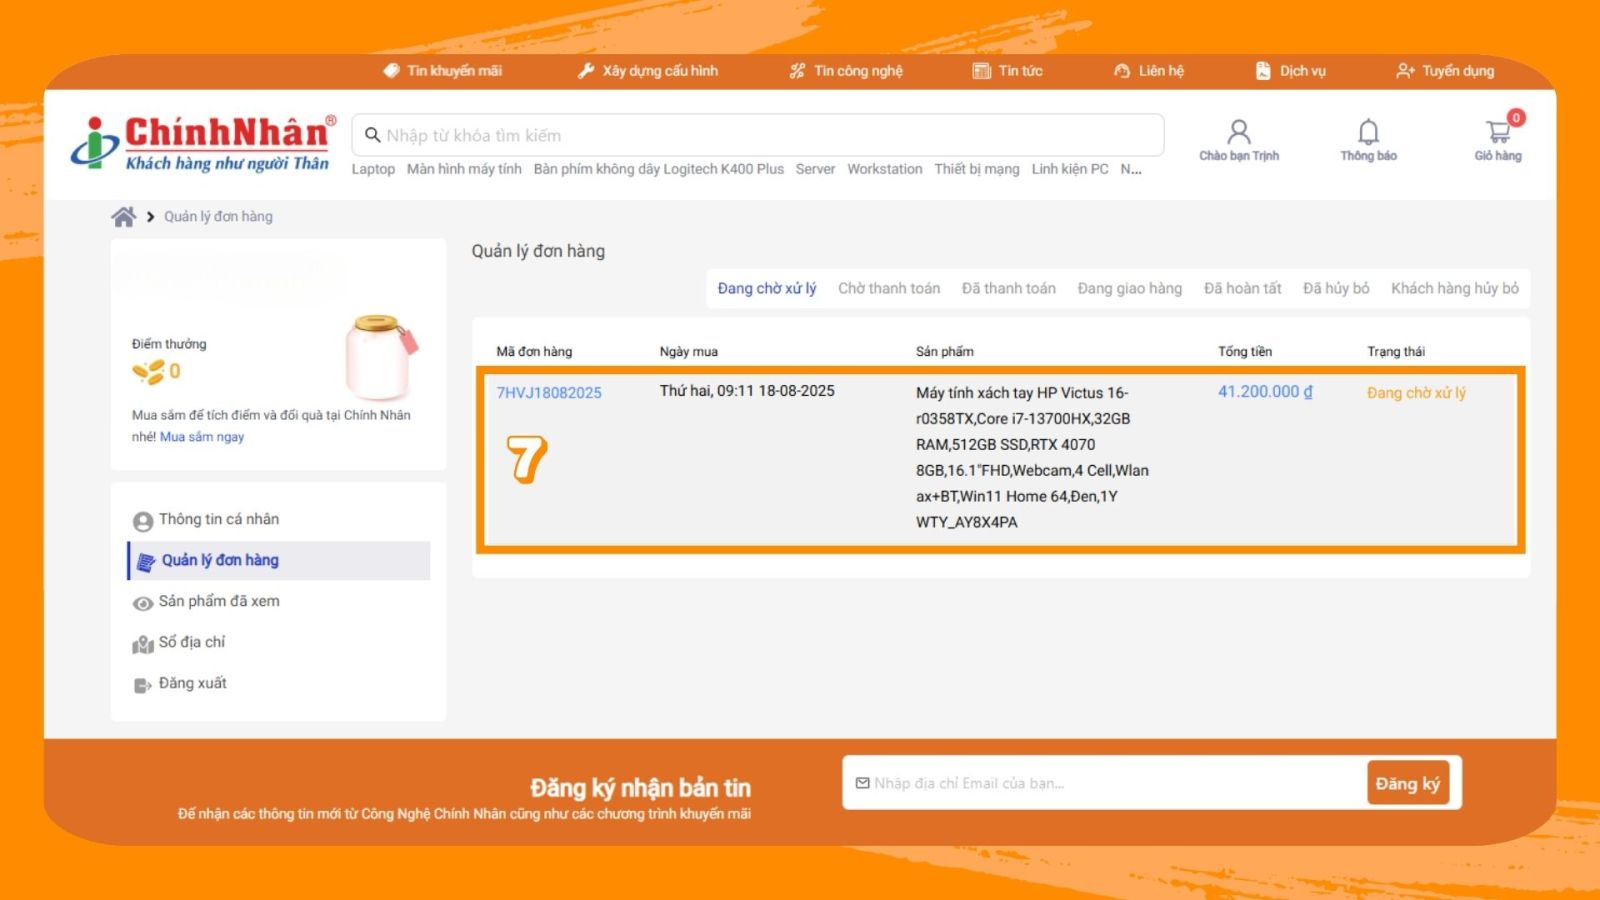Click Bàn phím không dây Logitech K400 Plus link
Viewport: 1600px width, 900px height.
659,169
